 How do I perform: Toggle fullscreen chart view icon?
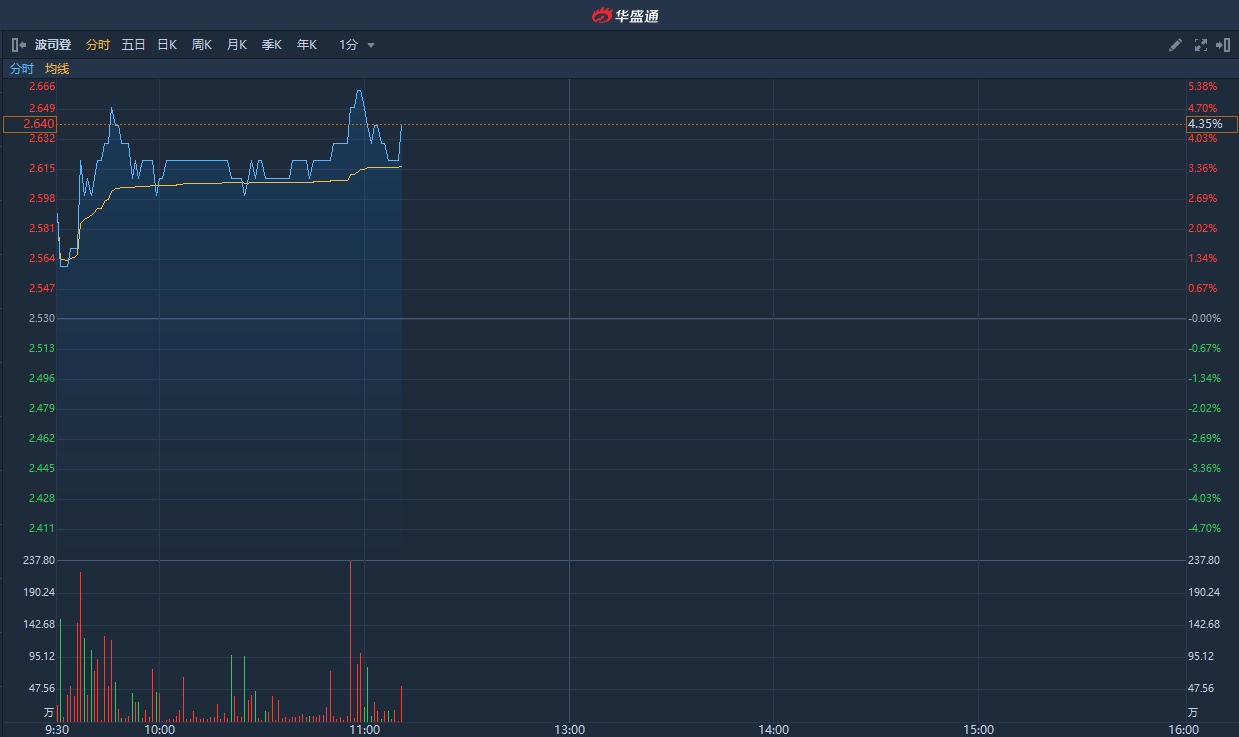coord(1200,45)
